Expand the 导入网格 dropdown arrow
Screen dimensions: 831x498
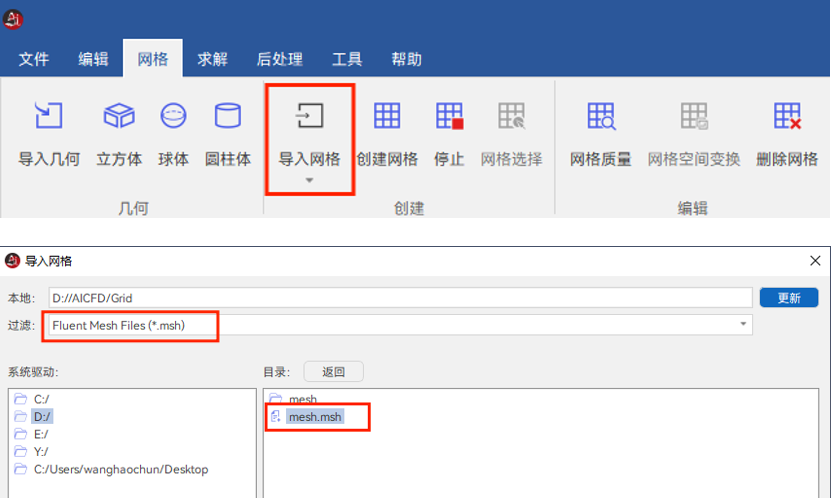[310, 181]
